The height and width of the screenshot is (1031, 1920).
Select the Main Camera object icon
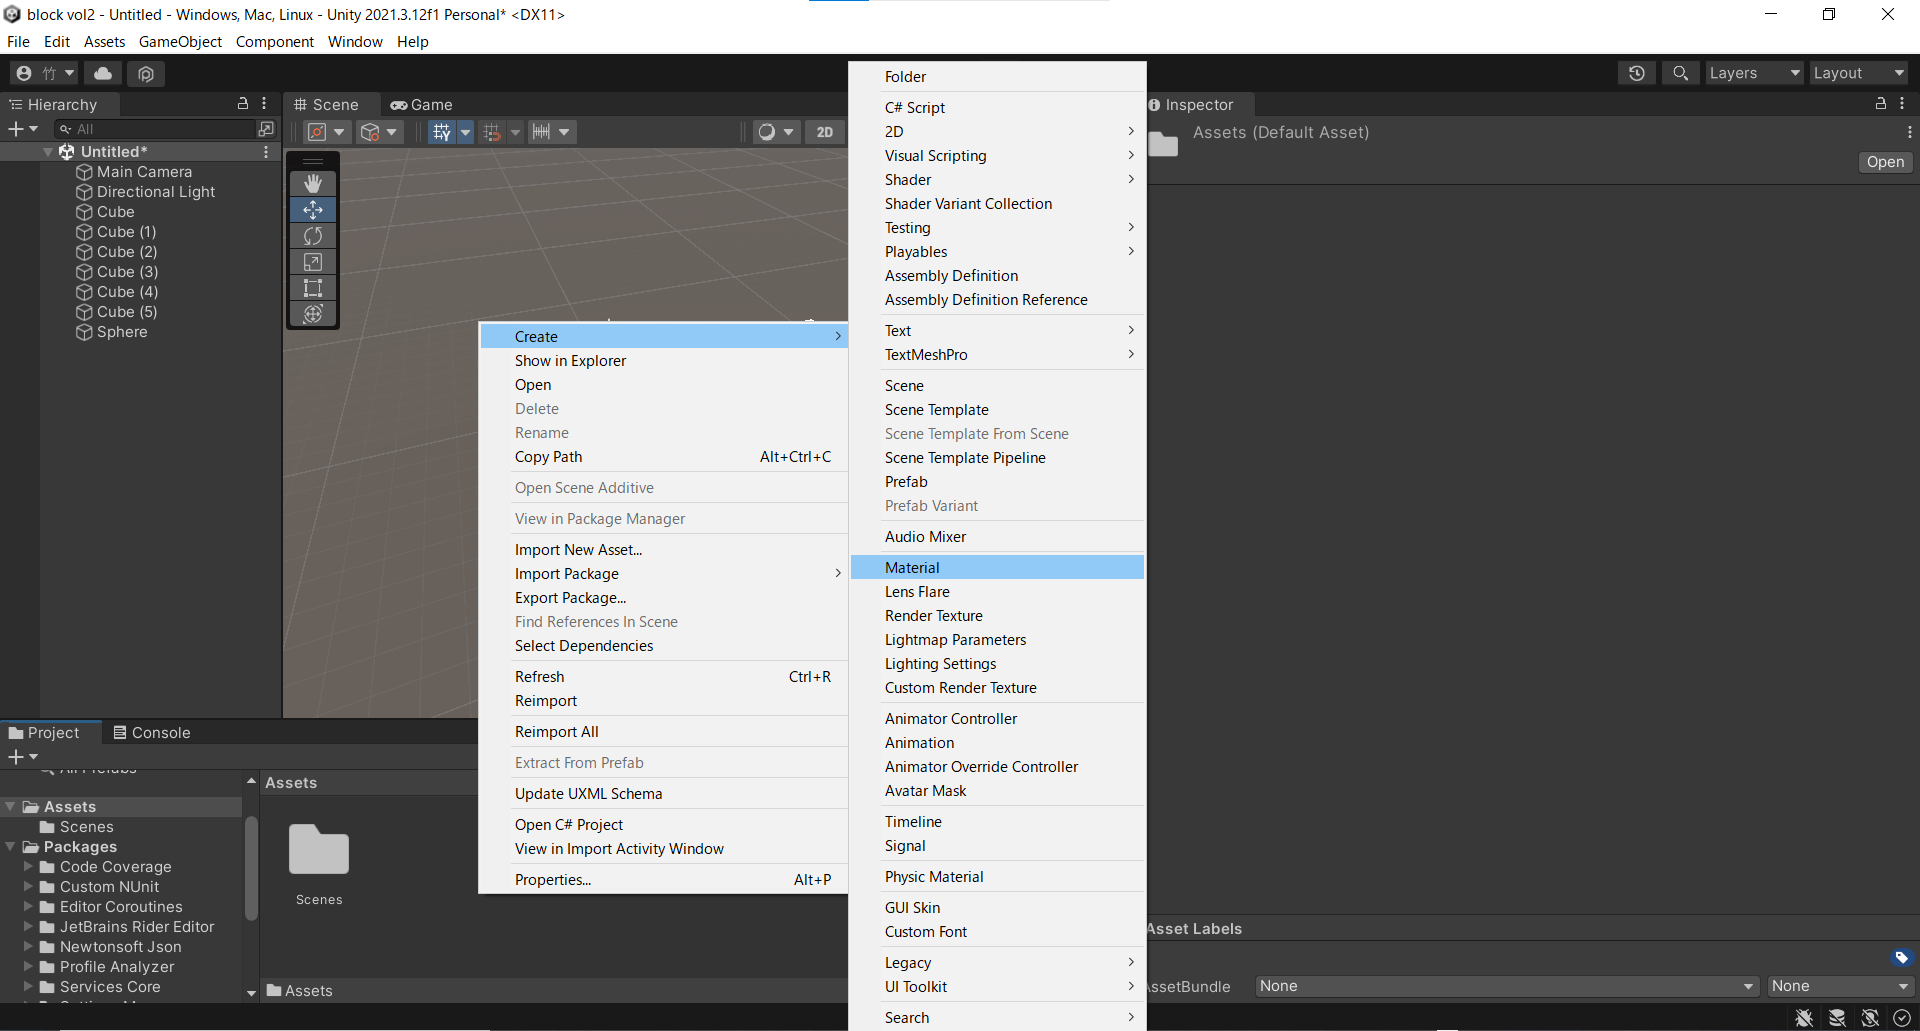(85, 172)
